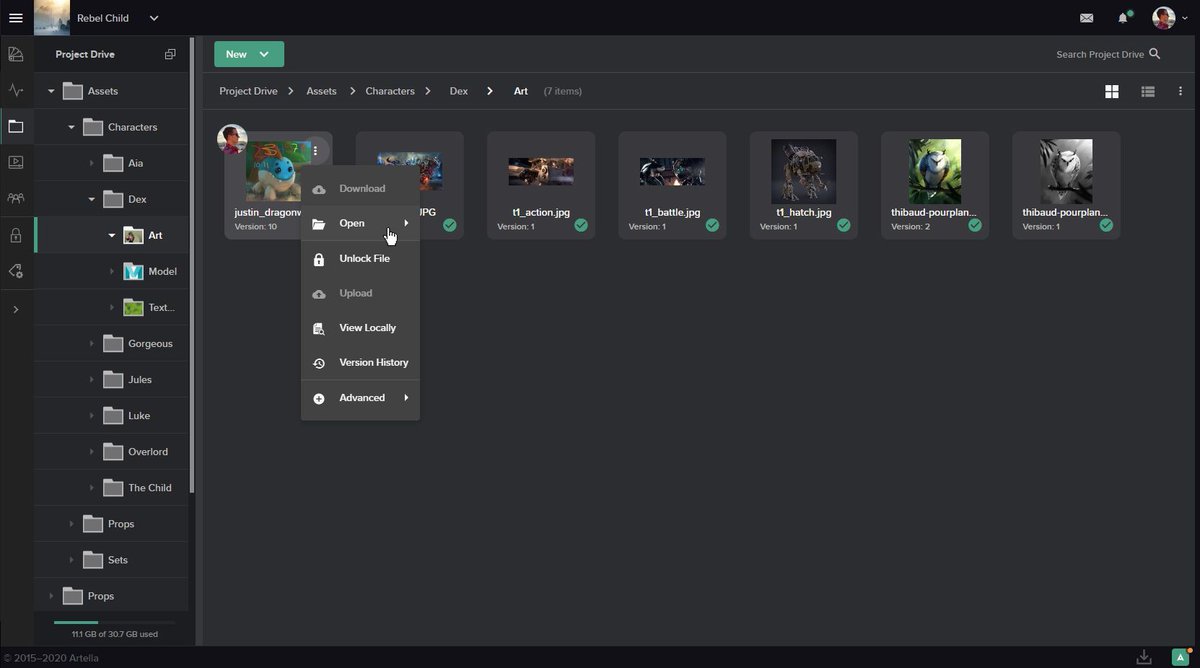Viewport: 1200px width, 668px height.
Task: Open the activity feed from the sidebar
Action: (16, 90)
